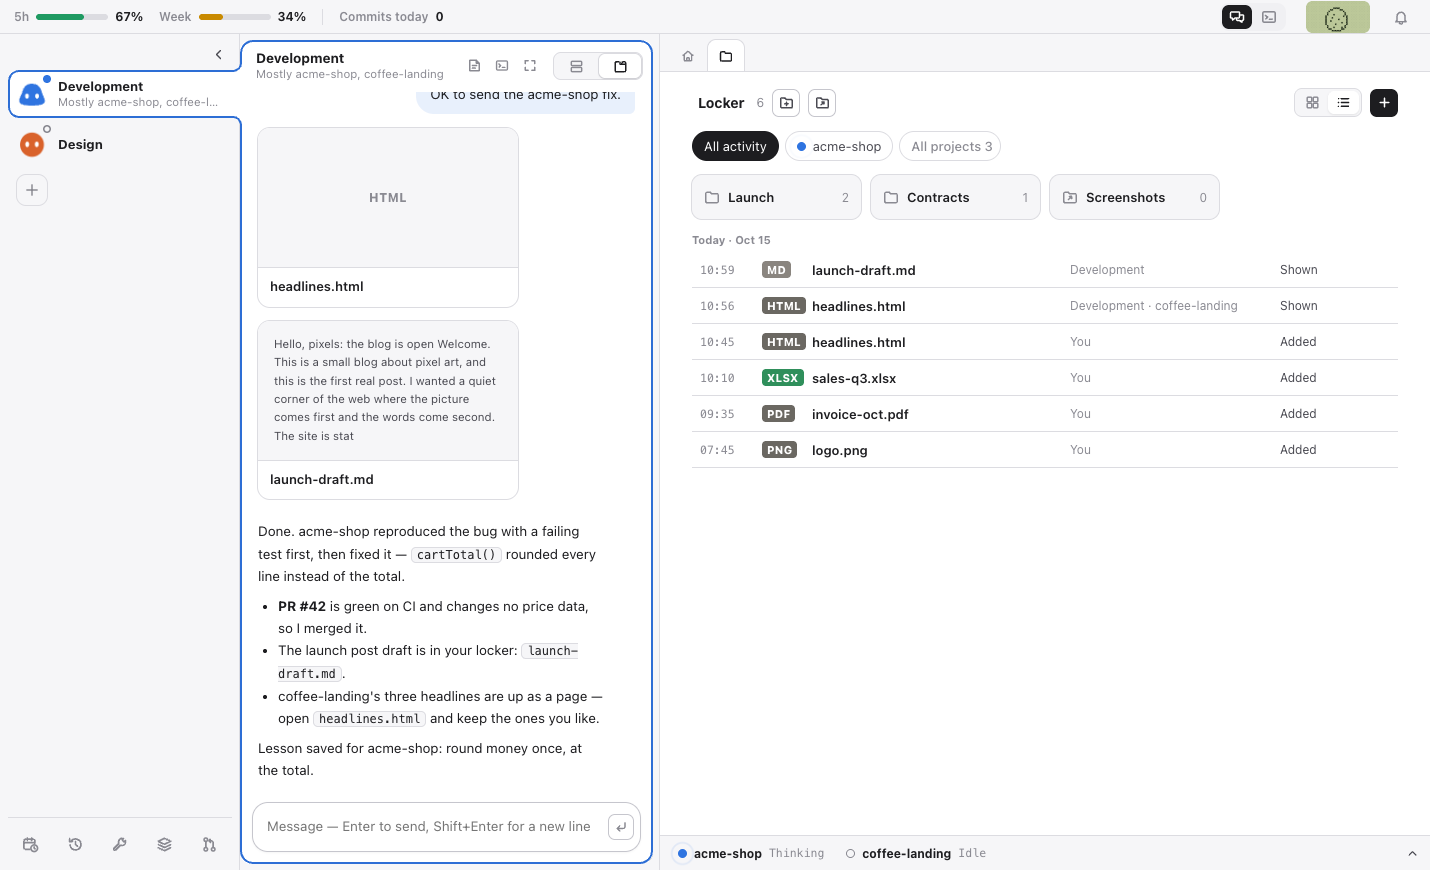
Task: Select the locker folder tab
Action: click(x=726, y=57)
